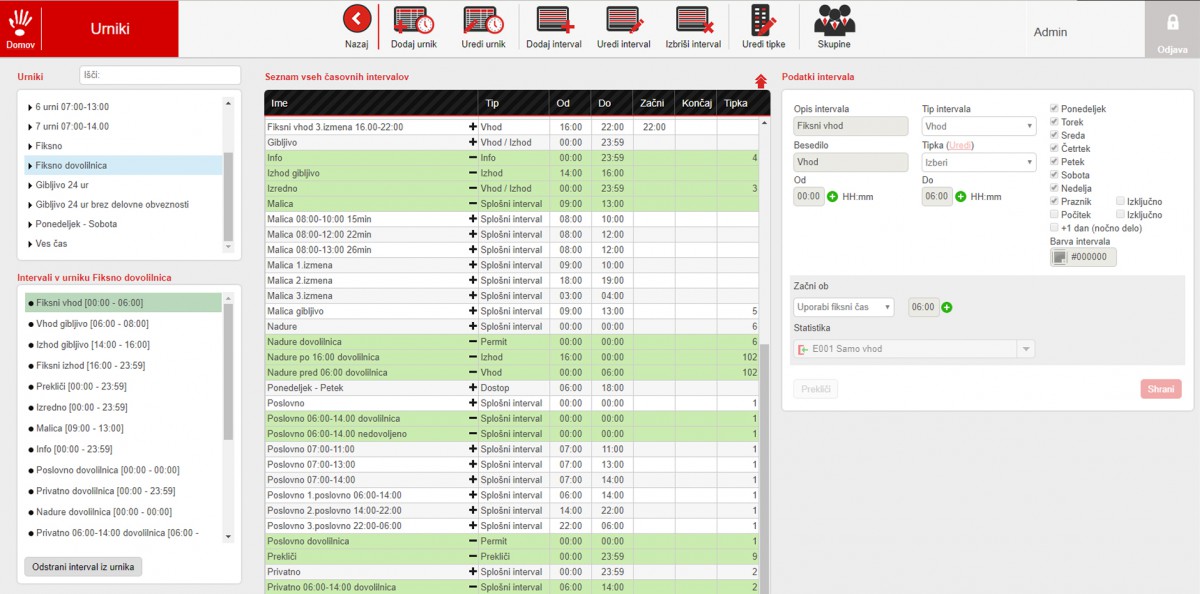Open Dodaj urnik toolbar icon
This screenshot has height=594, width=1200.
[412, 20]
